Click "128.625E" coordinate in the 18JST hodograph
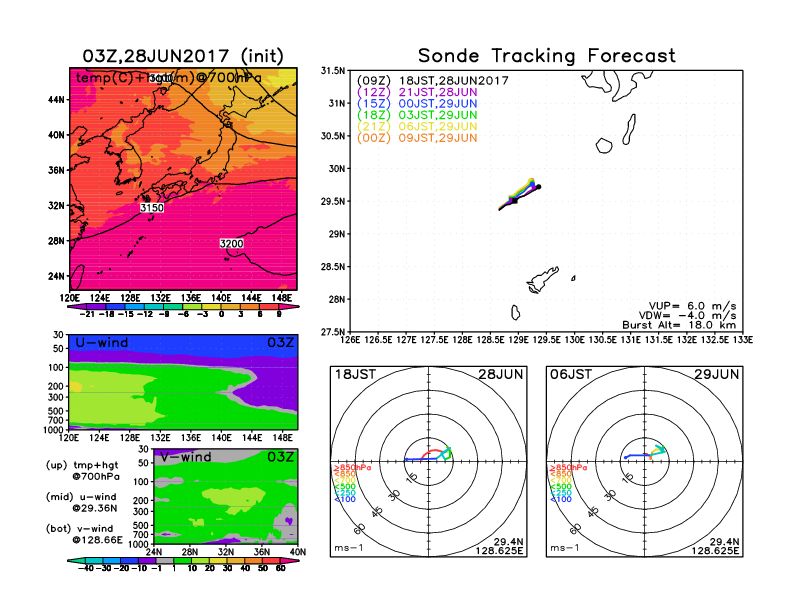This screenshot has width=792, height=612. 499,550
